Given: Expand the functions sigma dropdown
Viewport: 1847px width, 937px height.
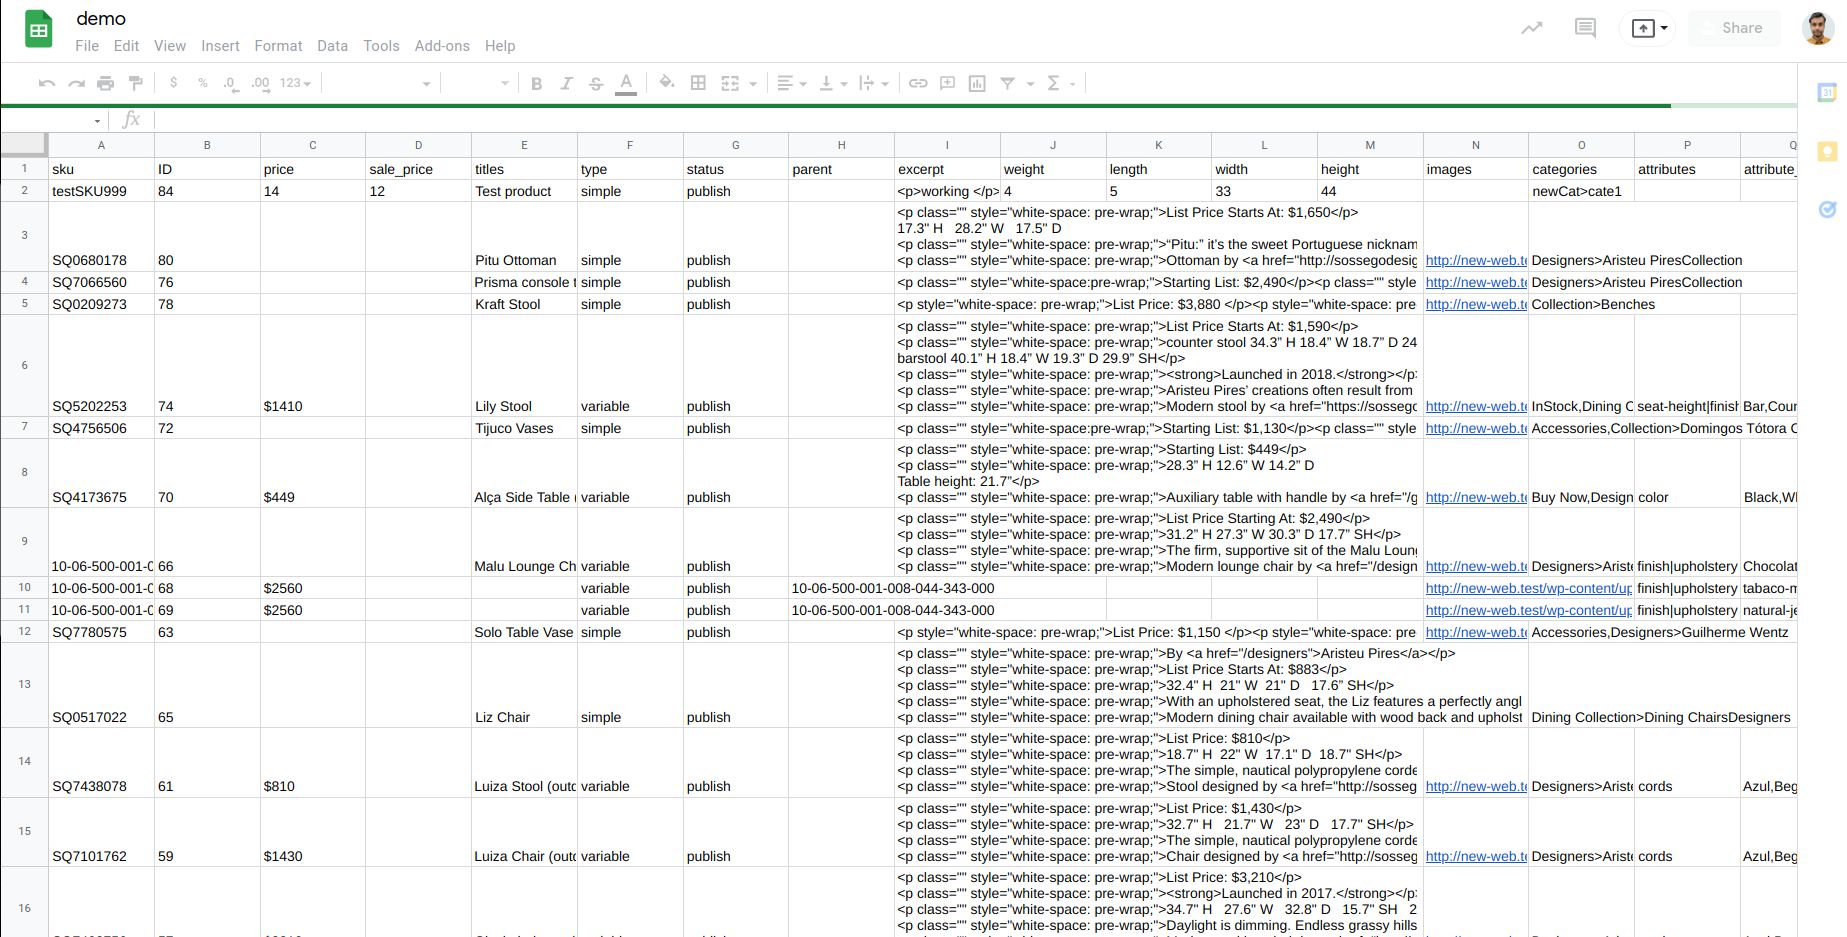Looking at the screenshot, I should tap(1060, 83).
